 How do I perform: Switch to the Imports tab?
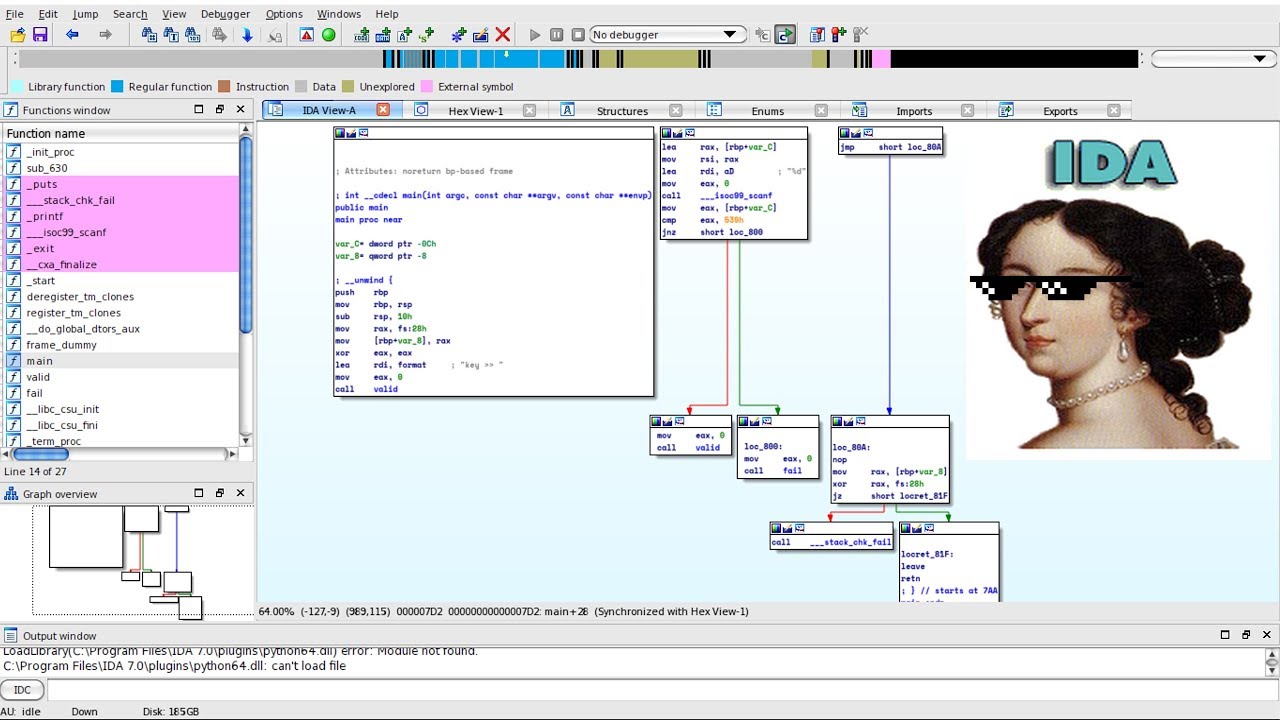click(x=914, y=111)
